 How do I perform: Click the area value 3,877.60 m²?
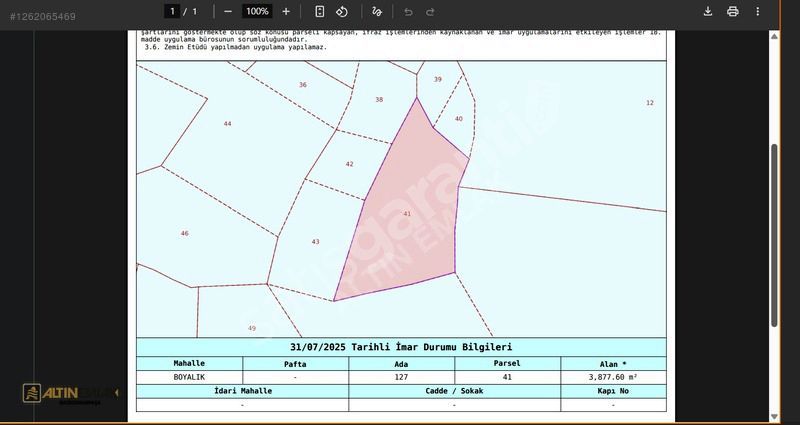pos(613,377)
